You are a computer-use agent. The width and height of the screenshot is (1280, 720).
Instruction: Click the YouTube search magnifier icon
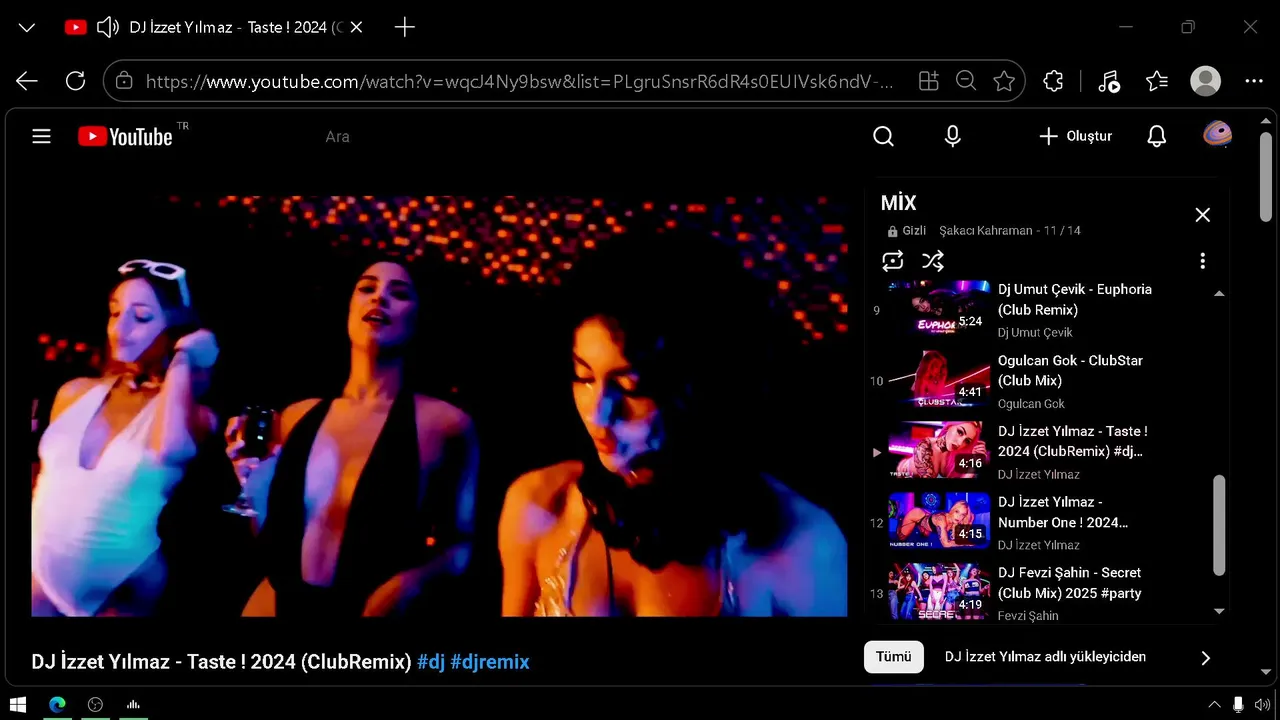point(883,136)
